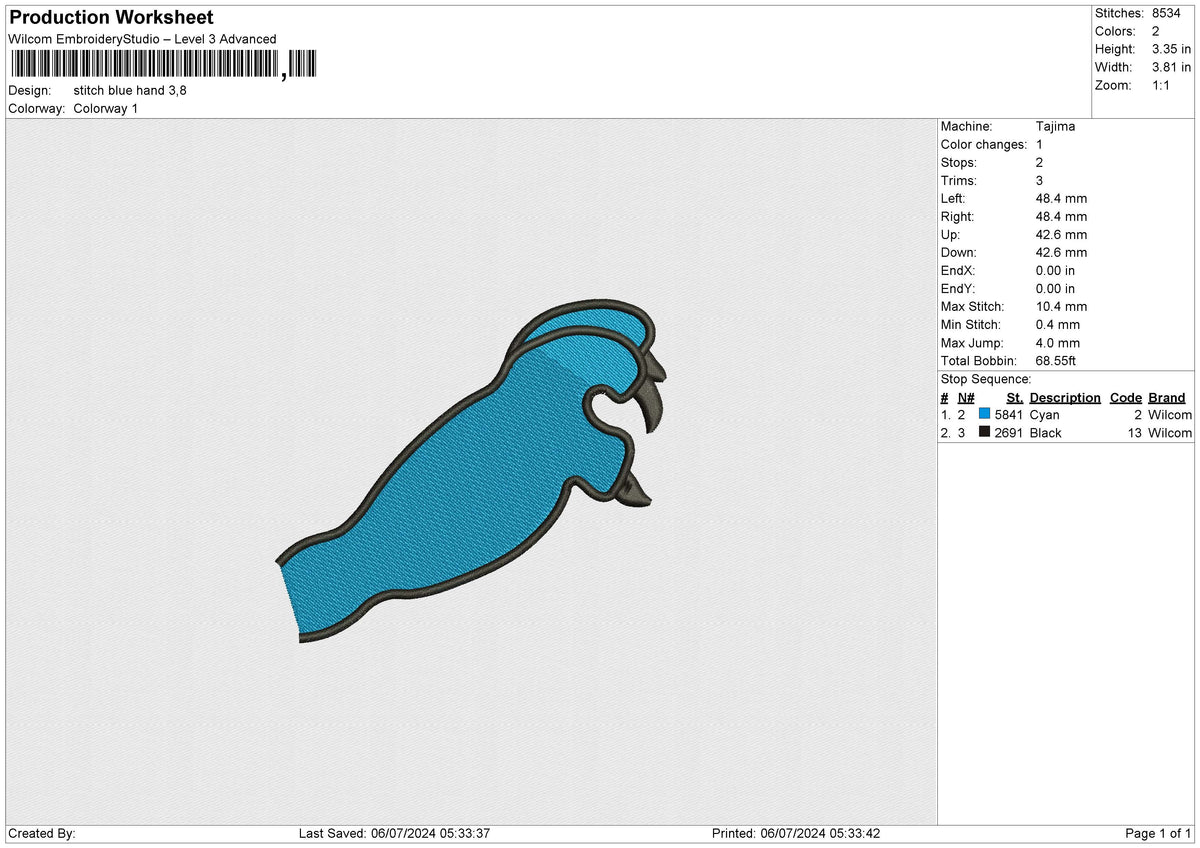The width and height of the screenshot is (1200, 848).
Task: Click the Machine value Tajima
Action: [1055, 126]
